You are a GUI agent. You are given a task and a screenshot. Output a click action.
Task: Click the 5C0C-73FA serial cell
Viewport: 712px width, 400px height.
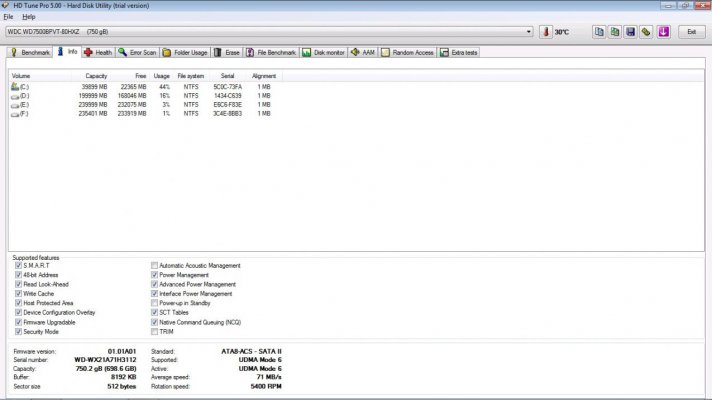click(227, 87)
